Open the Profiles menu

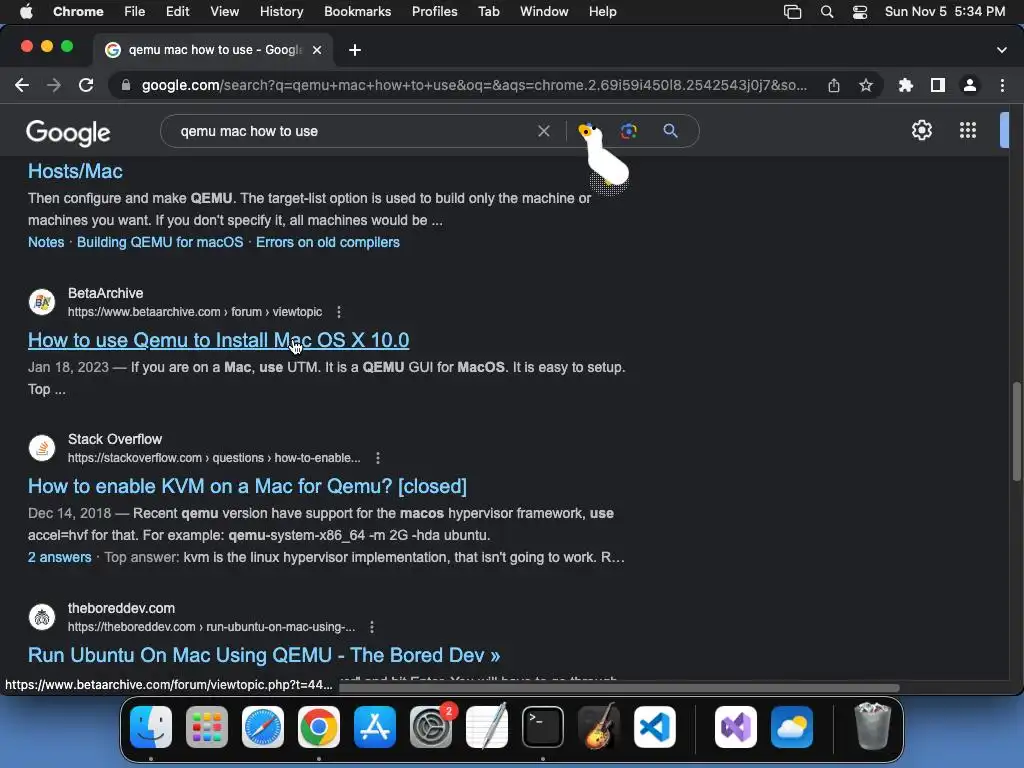[434, 12]
